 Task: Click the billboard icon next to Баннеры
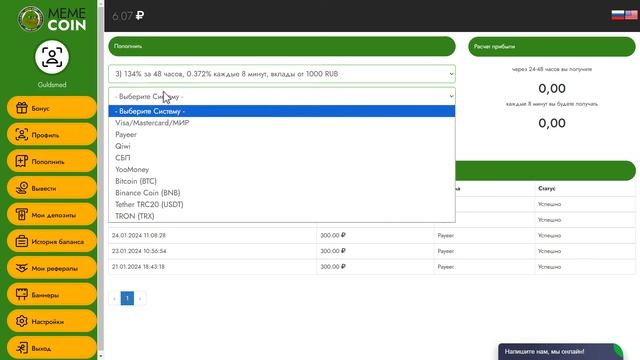(x=22, y=295)
